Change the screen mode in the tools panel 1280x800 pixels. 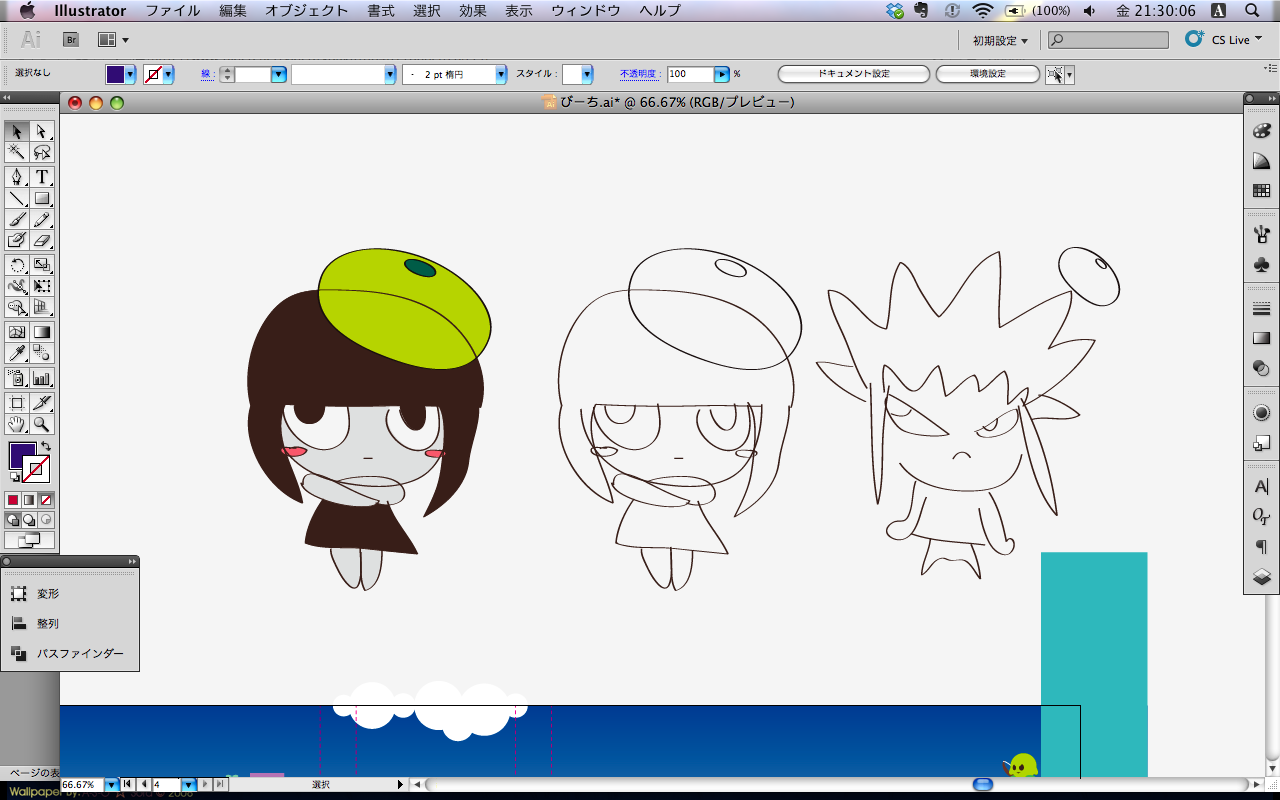click(29, 540)
